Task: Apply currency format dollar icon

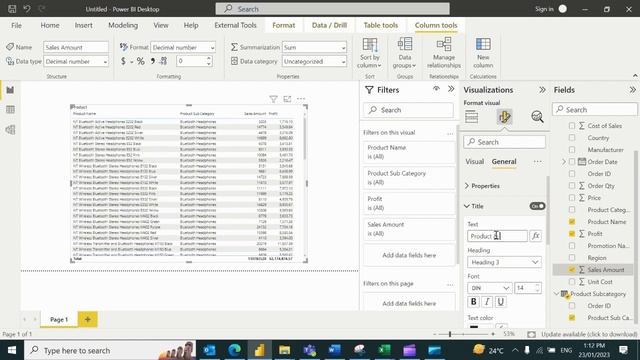Action: (x=123, y=61)
